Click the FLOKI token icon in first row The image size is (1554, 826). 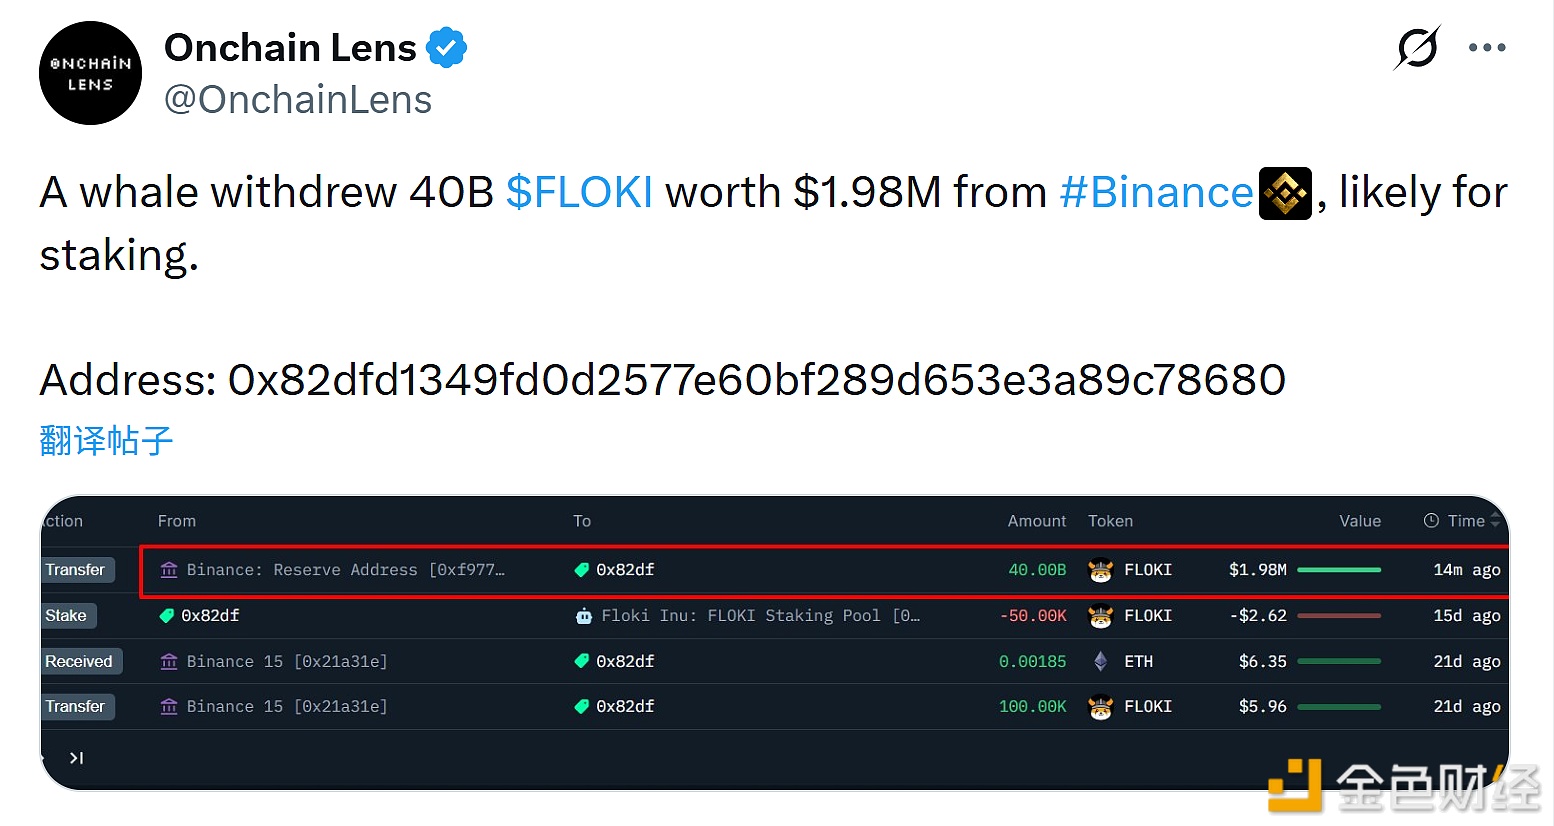click(x=1100, y=570)
